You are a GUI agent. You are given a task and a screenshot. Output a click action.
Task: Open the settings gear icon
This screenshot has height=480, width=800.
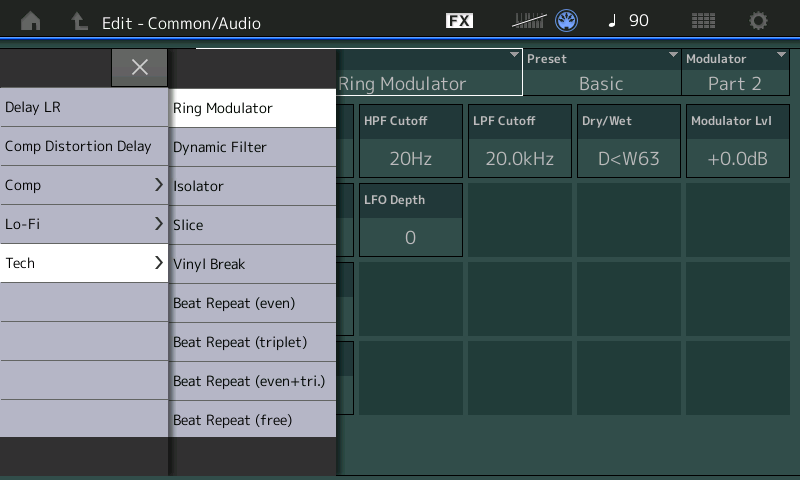[759, 21]
